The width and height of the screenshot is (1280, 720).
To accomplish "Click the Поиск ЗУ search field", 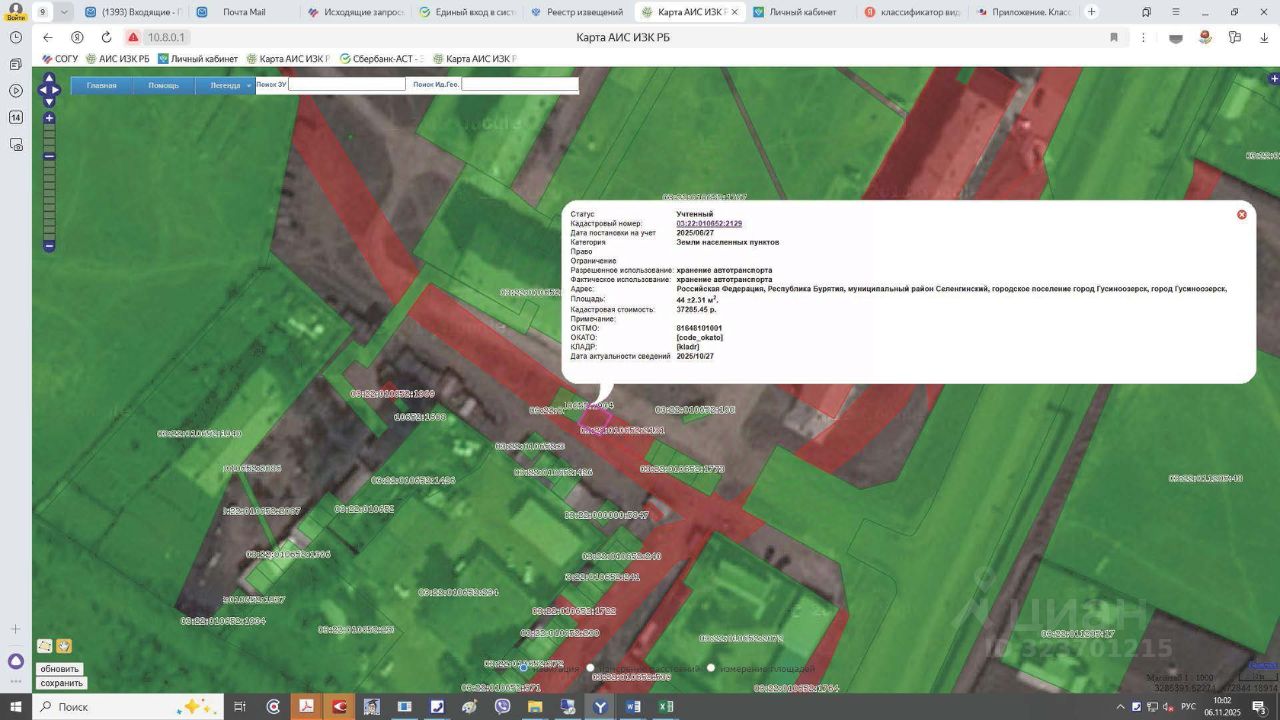I will pos(347,85).
